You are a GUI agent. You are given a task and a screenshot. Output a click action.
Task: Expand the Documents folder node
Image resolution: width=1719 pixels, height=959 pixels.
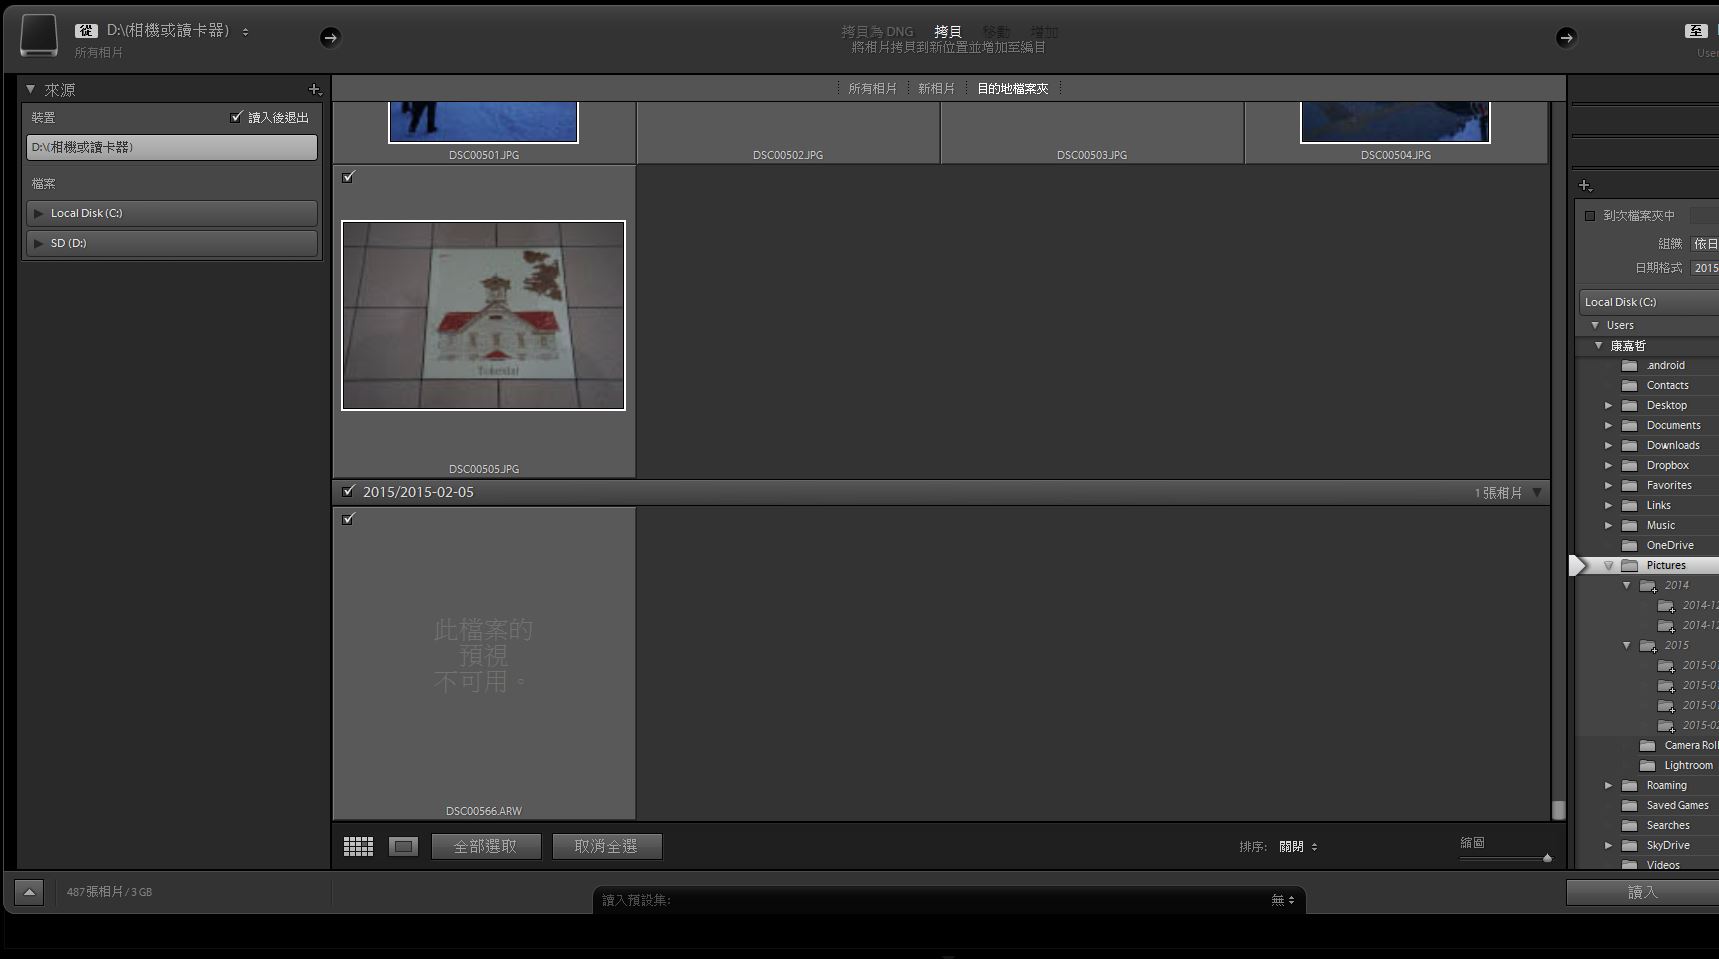click(1608, 425)
